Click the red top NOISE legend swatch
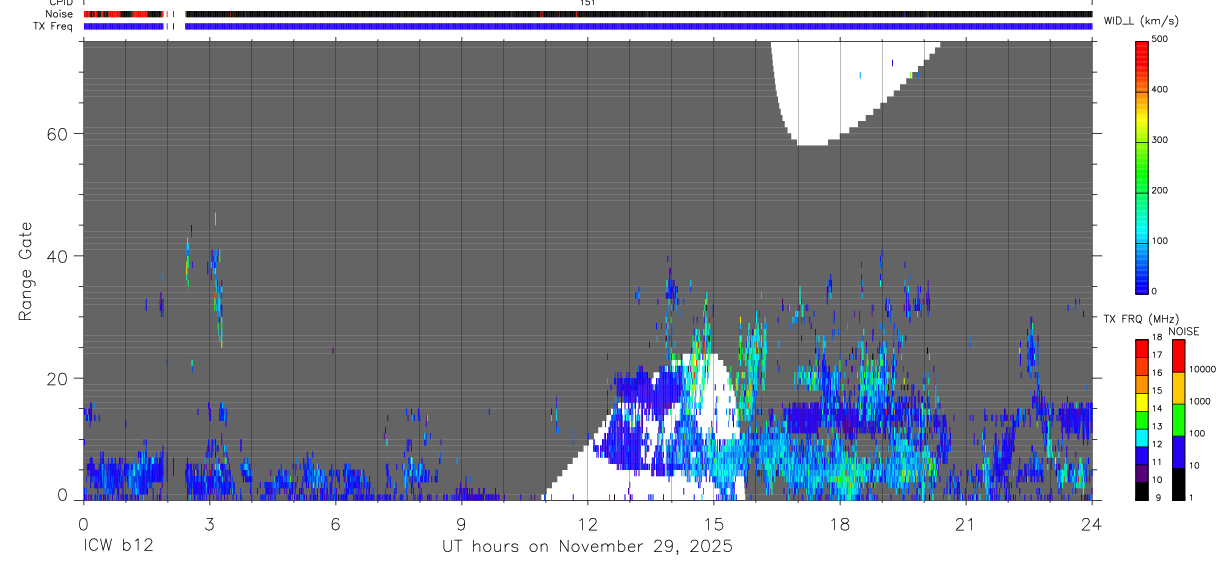The width and height of the screenshot is (1228, 567). pyautogui.click(x=1177, y=355)
